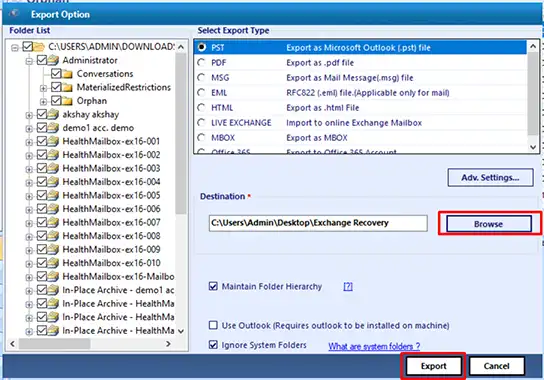Click the folder list scroll-up arrow
Image resolution: width=544 pixels, height=380 pixels.
(181, 47)
